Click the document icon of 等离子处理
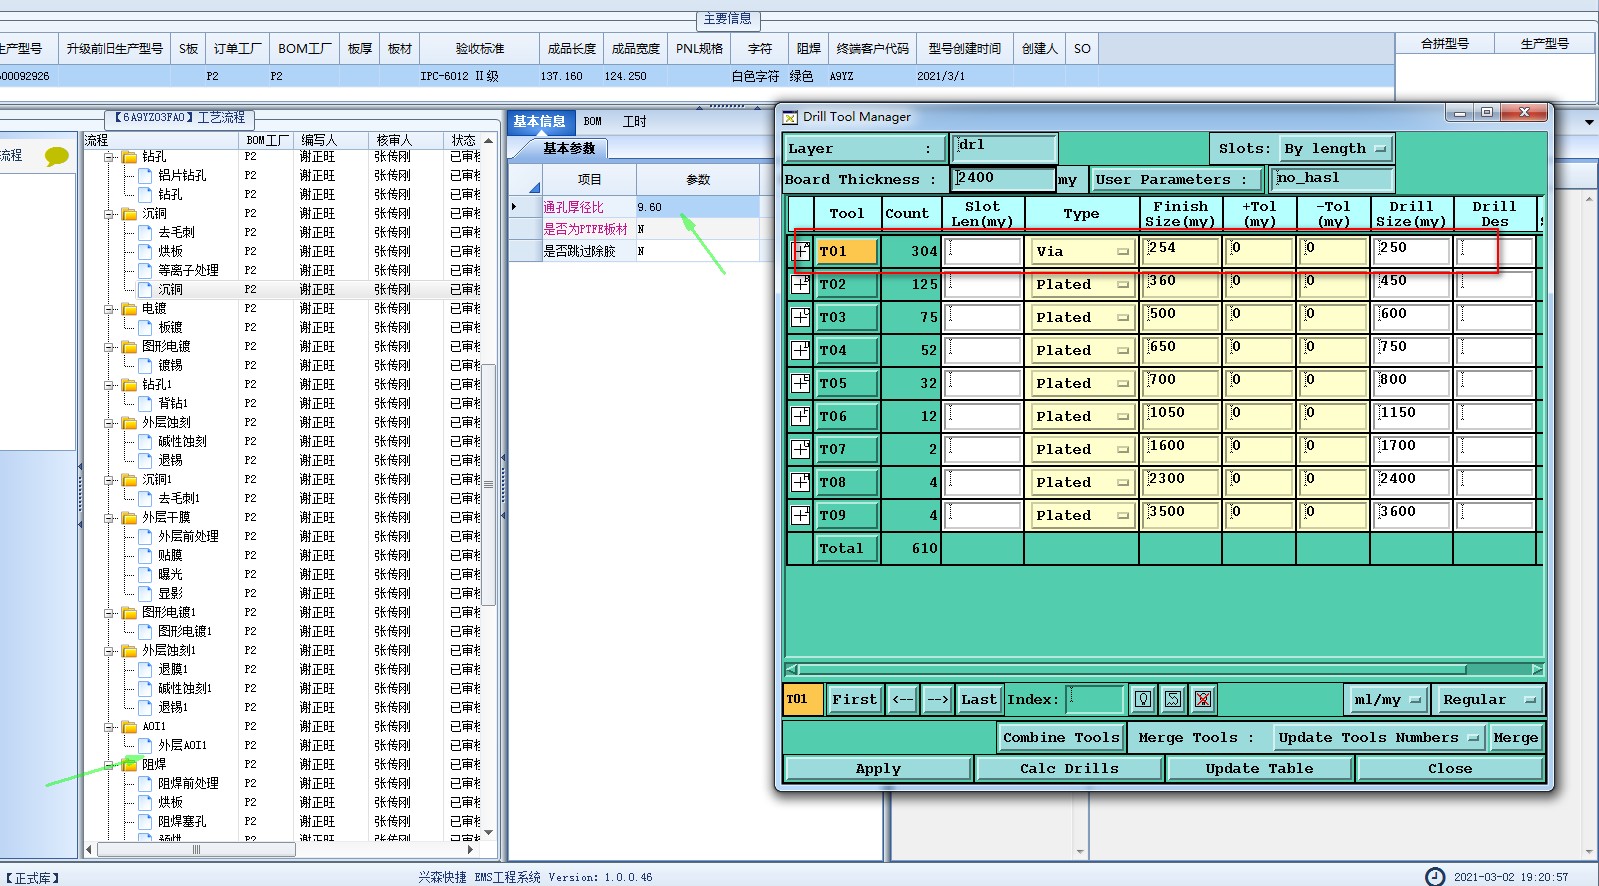 [146, 271]
